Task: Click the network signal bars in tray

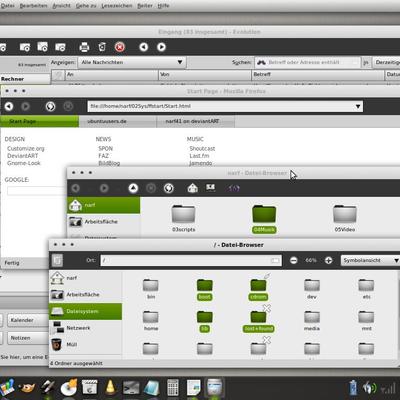Action: 388,388
